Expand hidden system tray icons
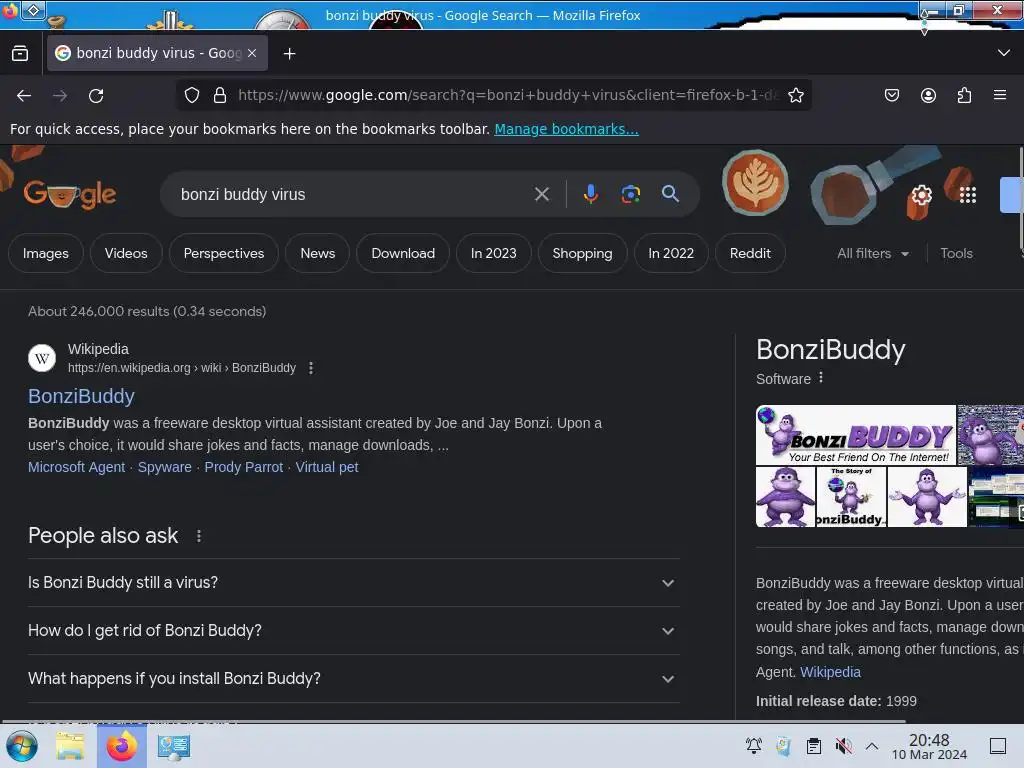This screenshot has height=768, width=1024. coord(872,746)
